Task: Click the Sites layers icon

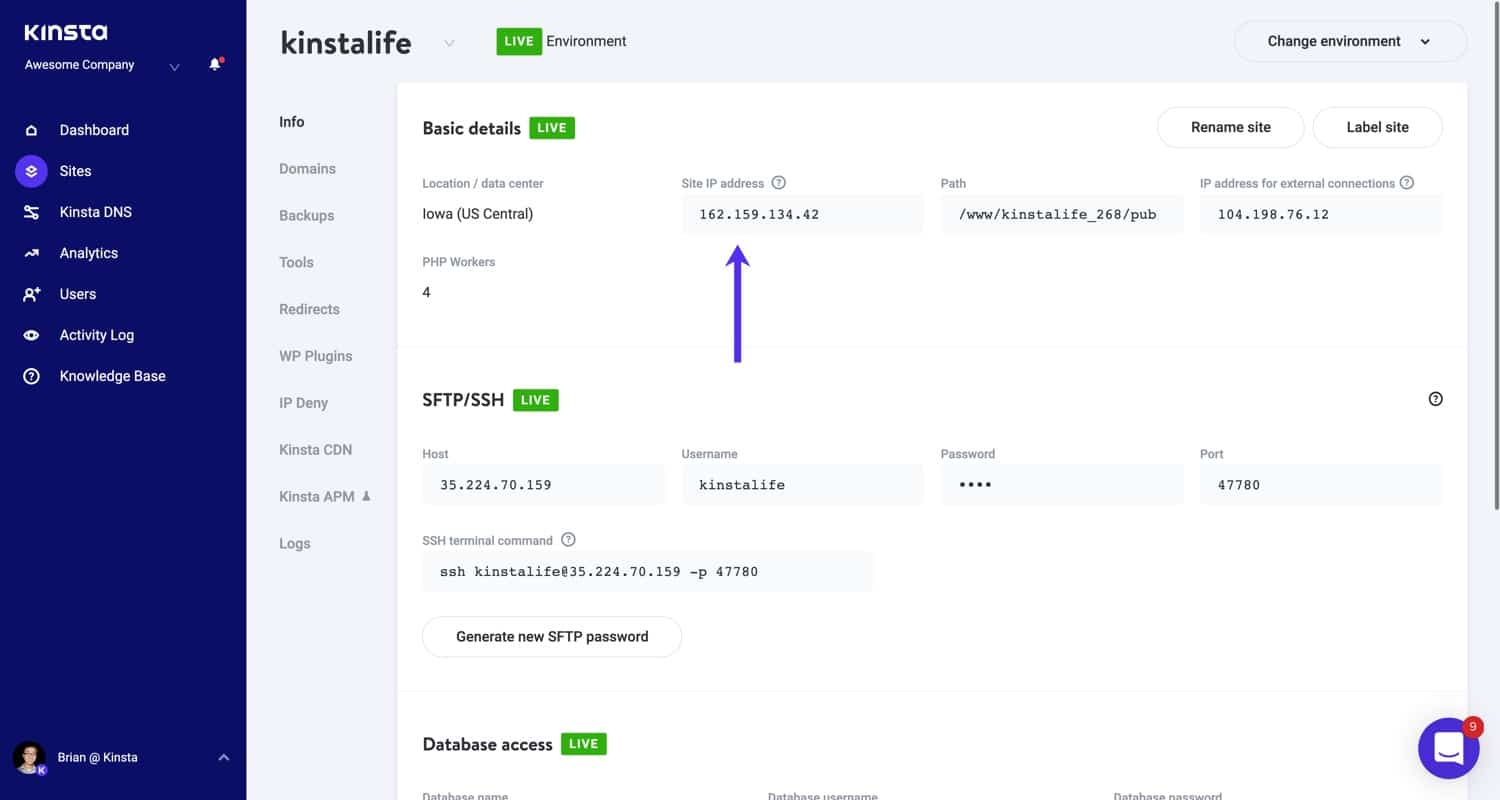Action: [x=31, y=171]
